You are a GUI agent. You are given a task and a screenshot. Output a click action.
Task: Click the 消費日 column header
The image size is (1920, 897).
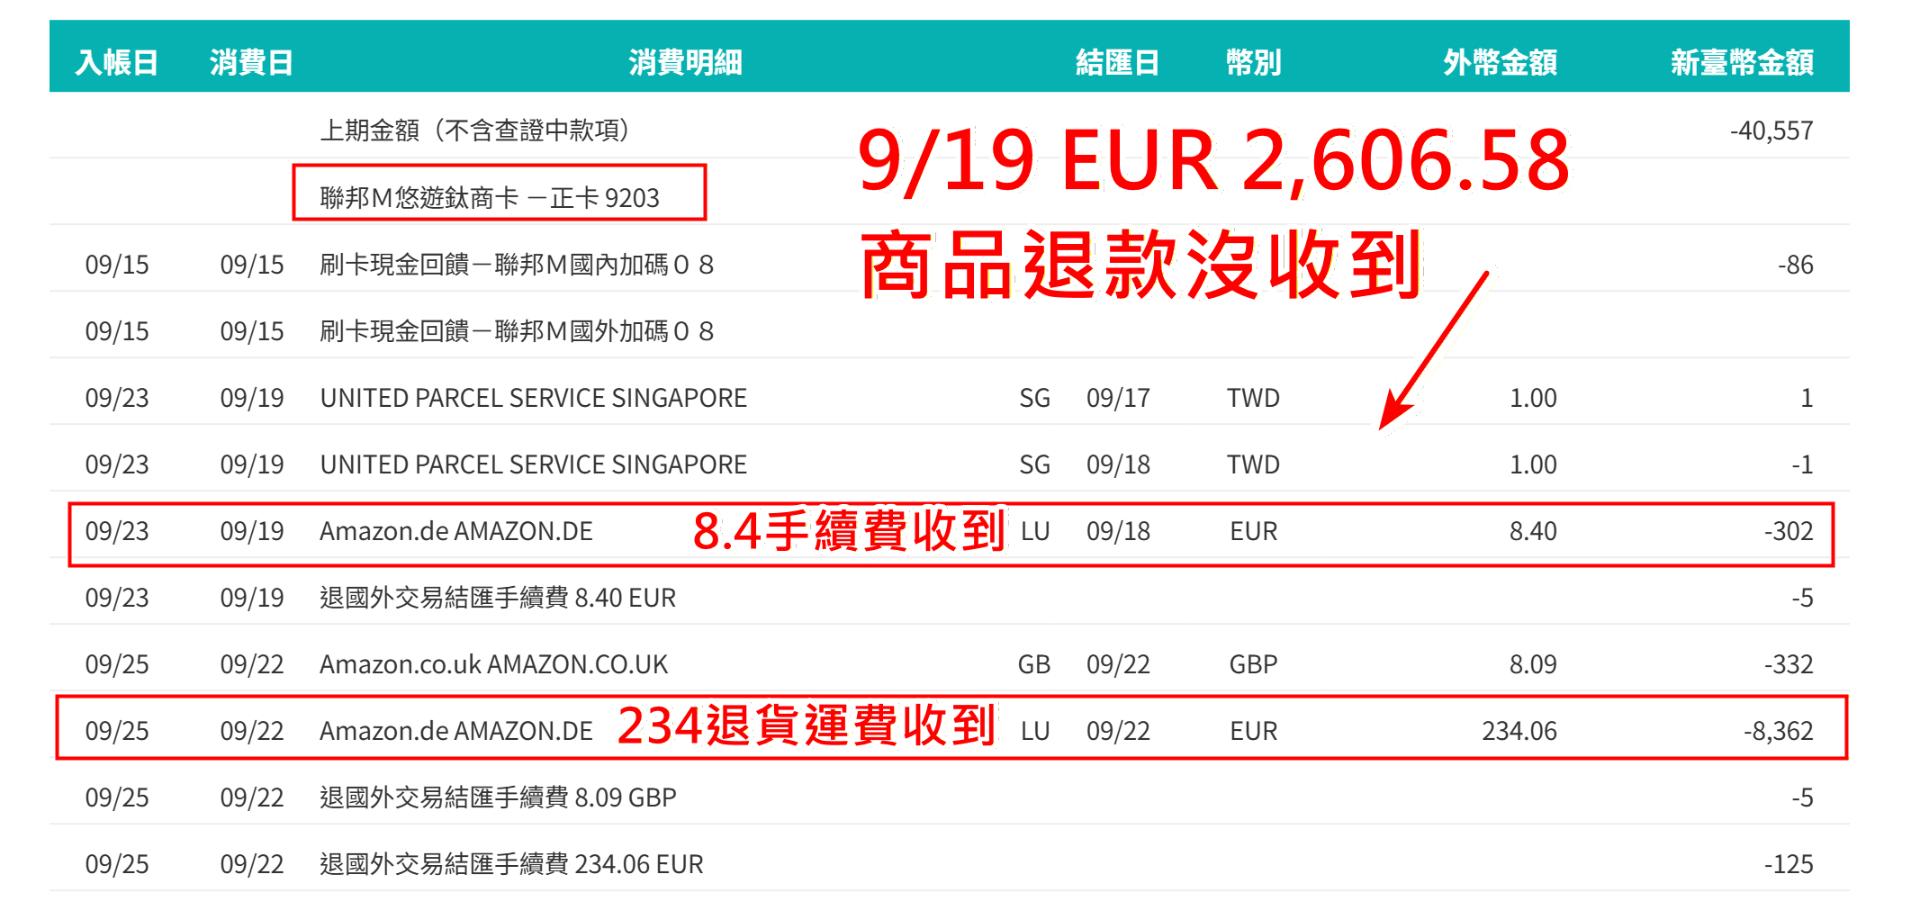pos(251,63)
